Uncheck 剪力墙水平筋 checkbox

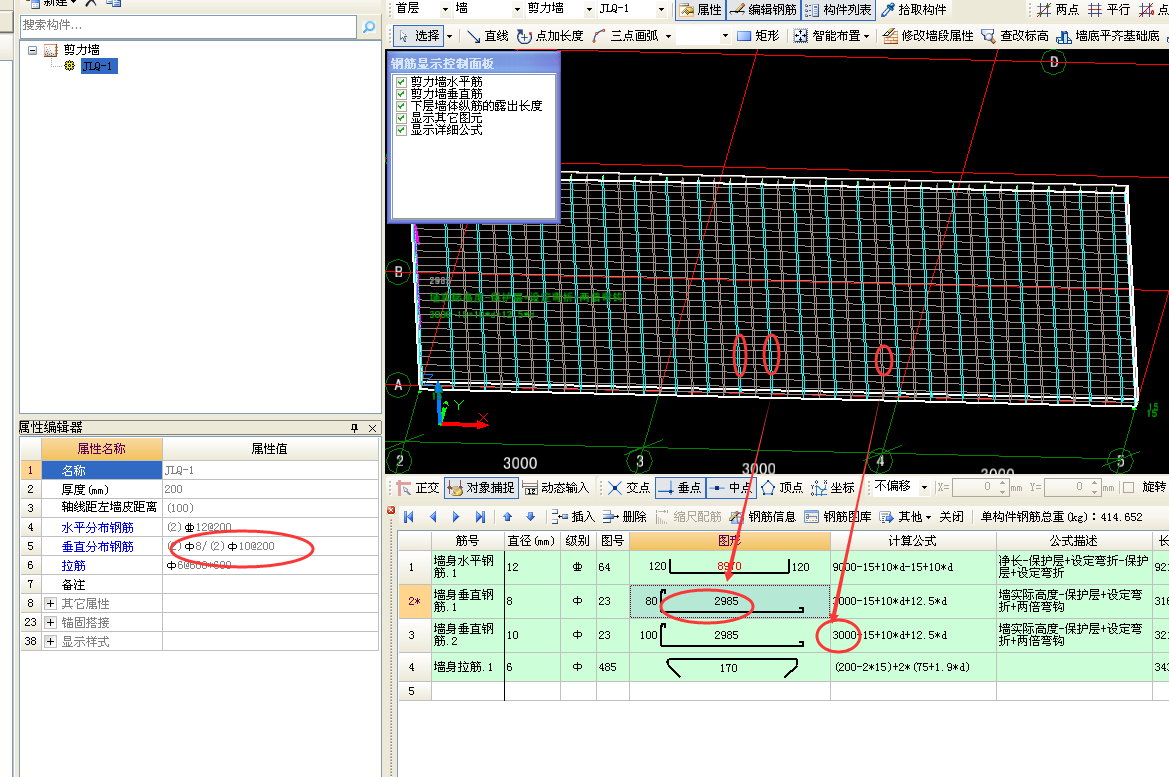pyautogui.click(x=401, y=82)
